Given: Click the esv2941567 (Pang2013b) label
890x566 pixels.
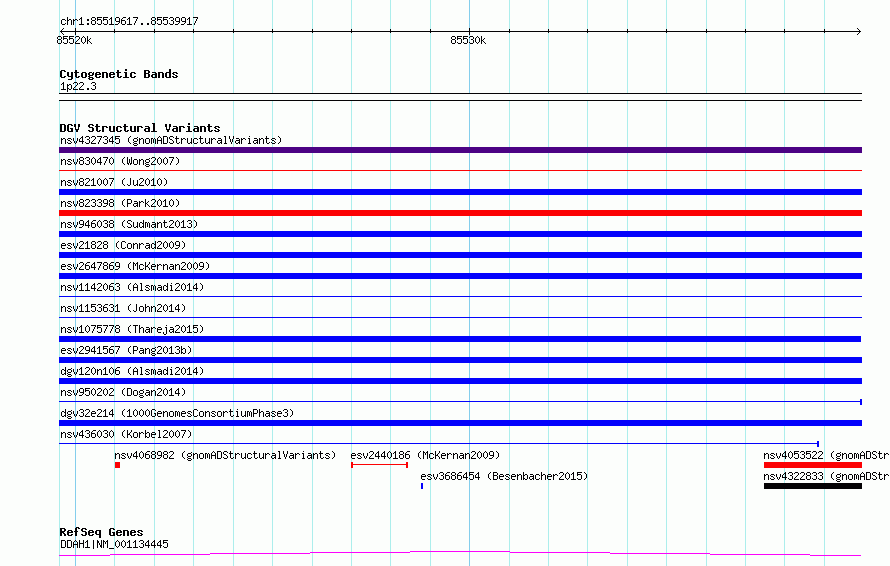Looking at the screenshot, I should (126, 350).
